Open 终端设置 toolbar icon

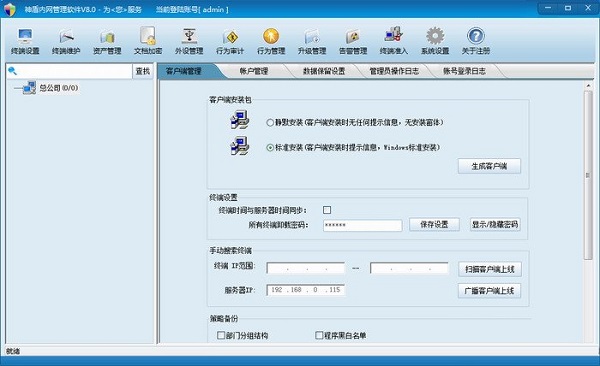25,41
